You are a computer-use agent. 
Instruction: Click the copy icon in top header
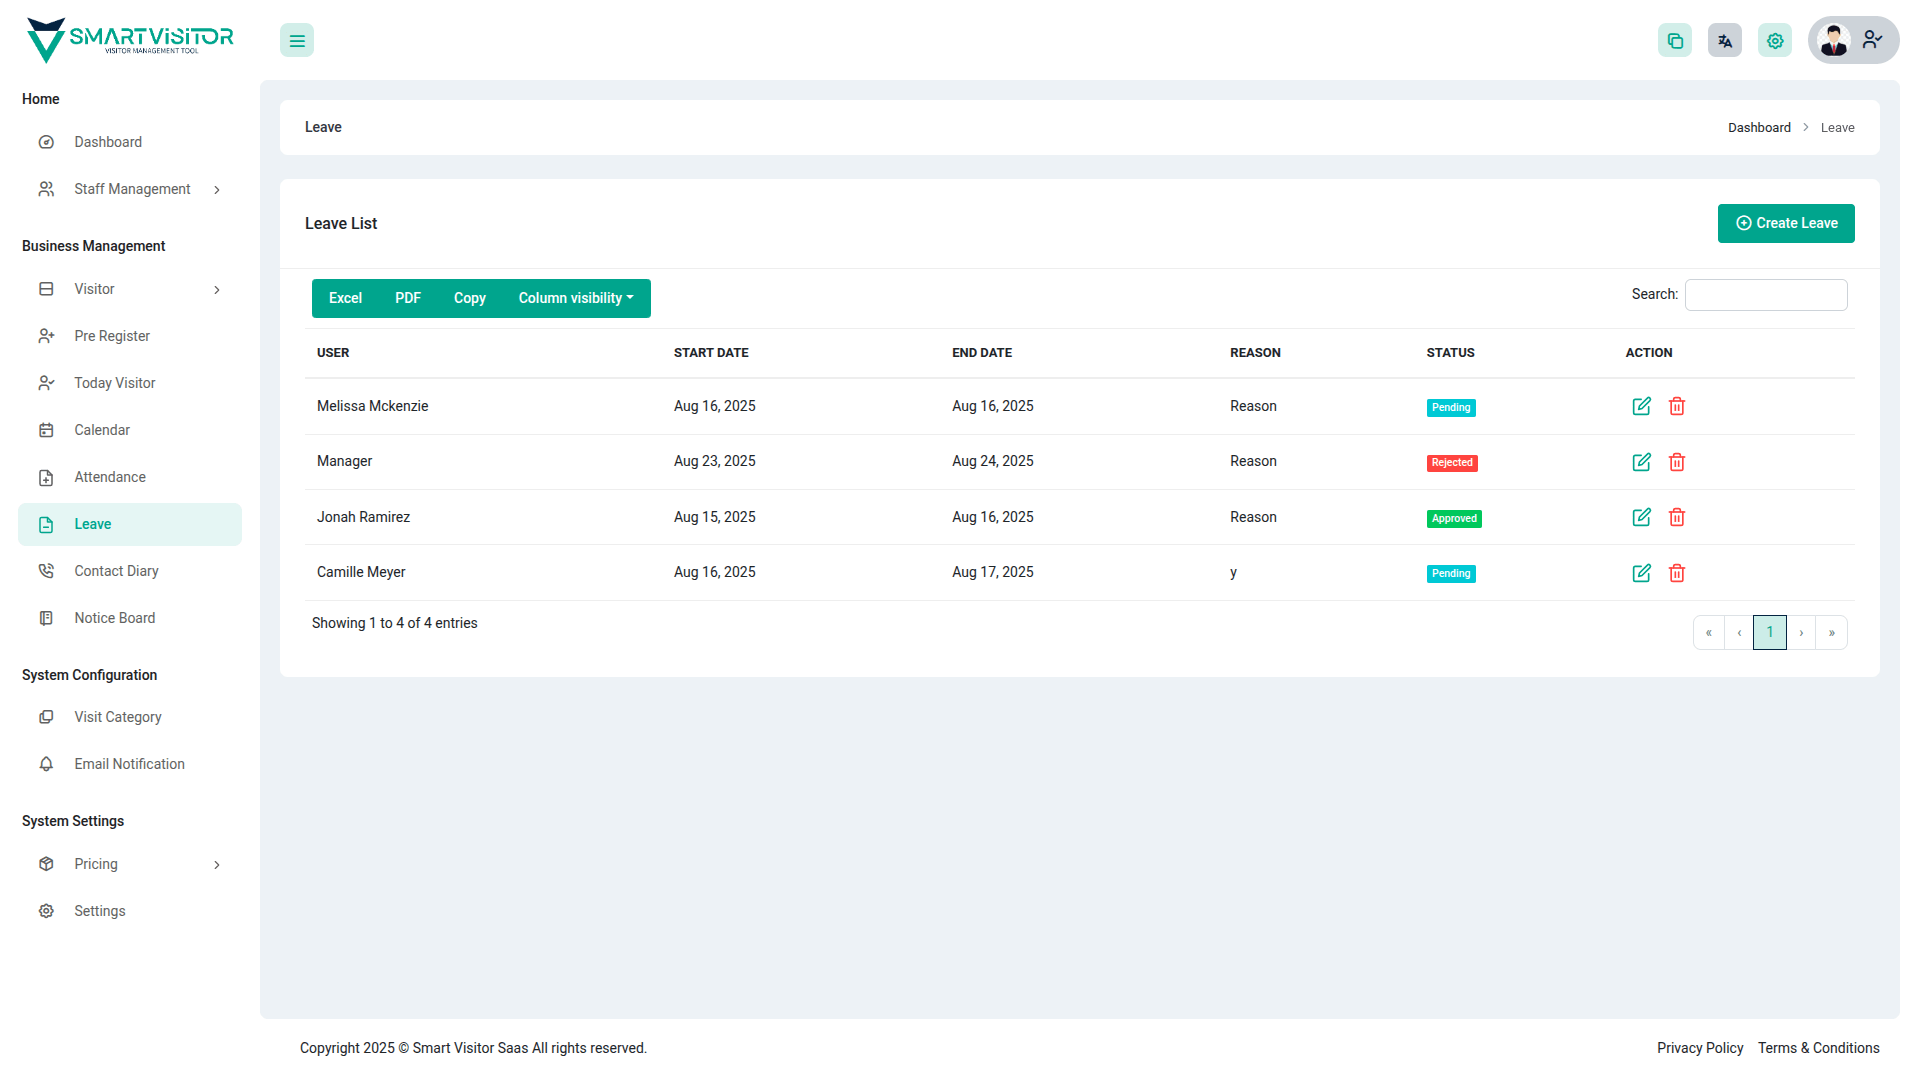[1675, 41]
